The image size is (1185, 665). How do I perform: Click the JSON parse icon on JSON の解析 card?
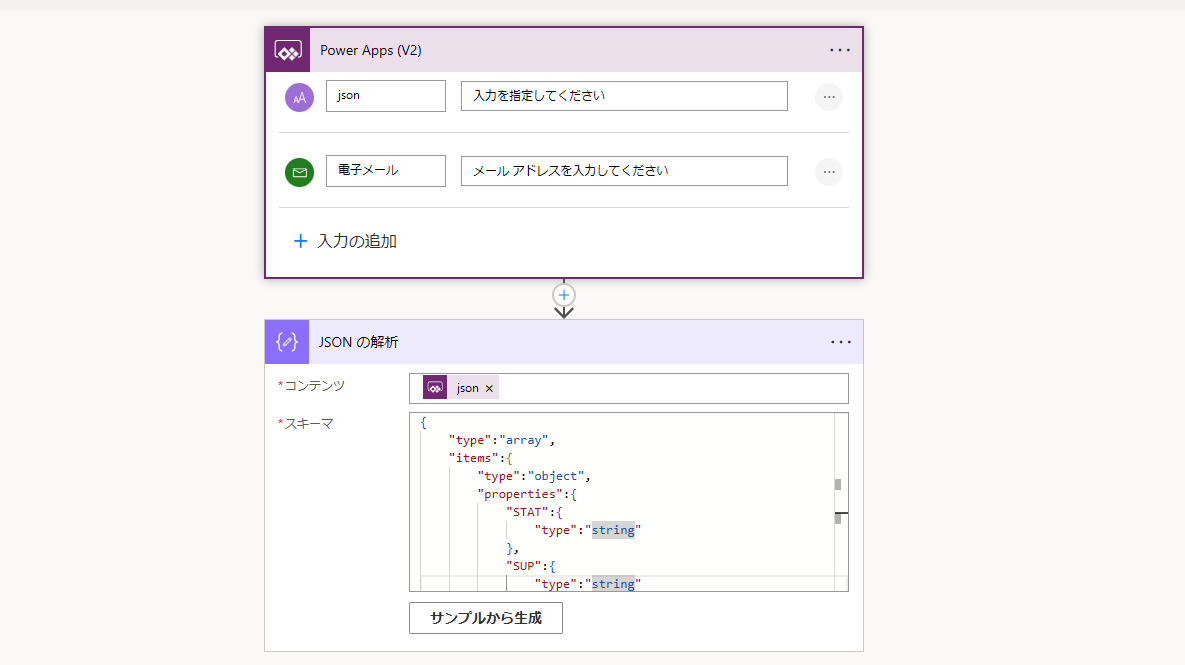(286, 342)
